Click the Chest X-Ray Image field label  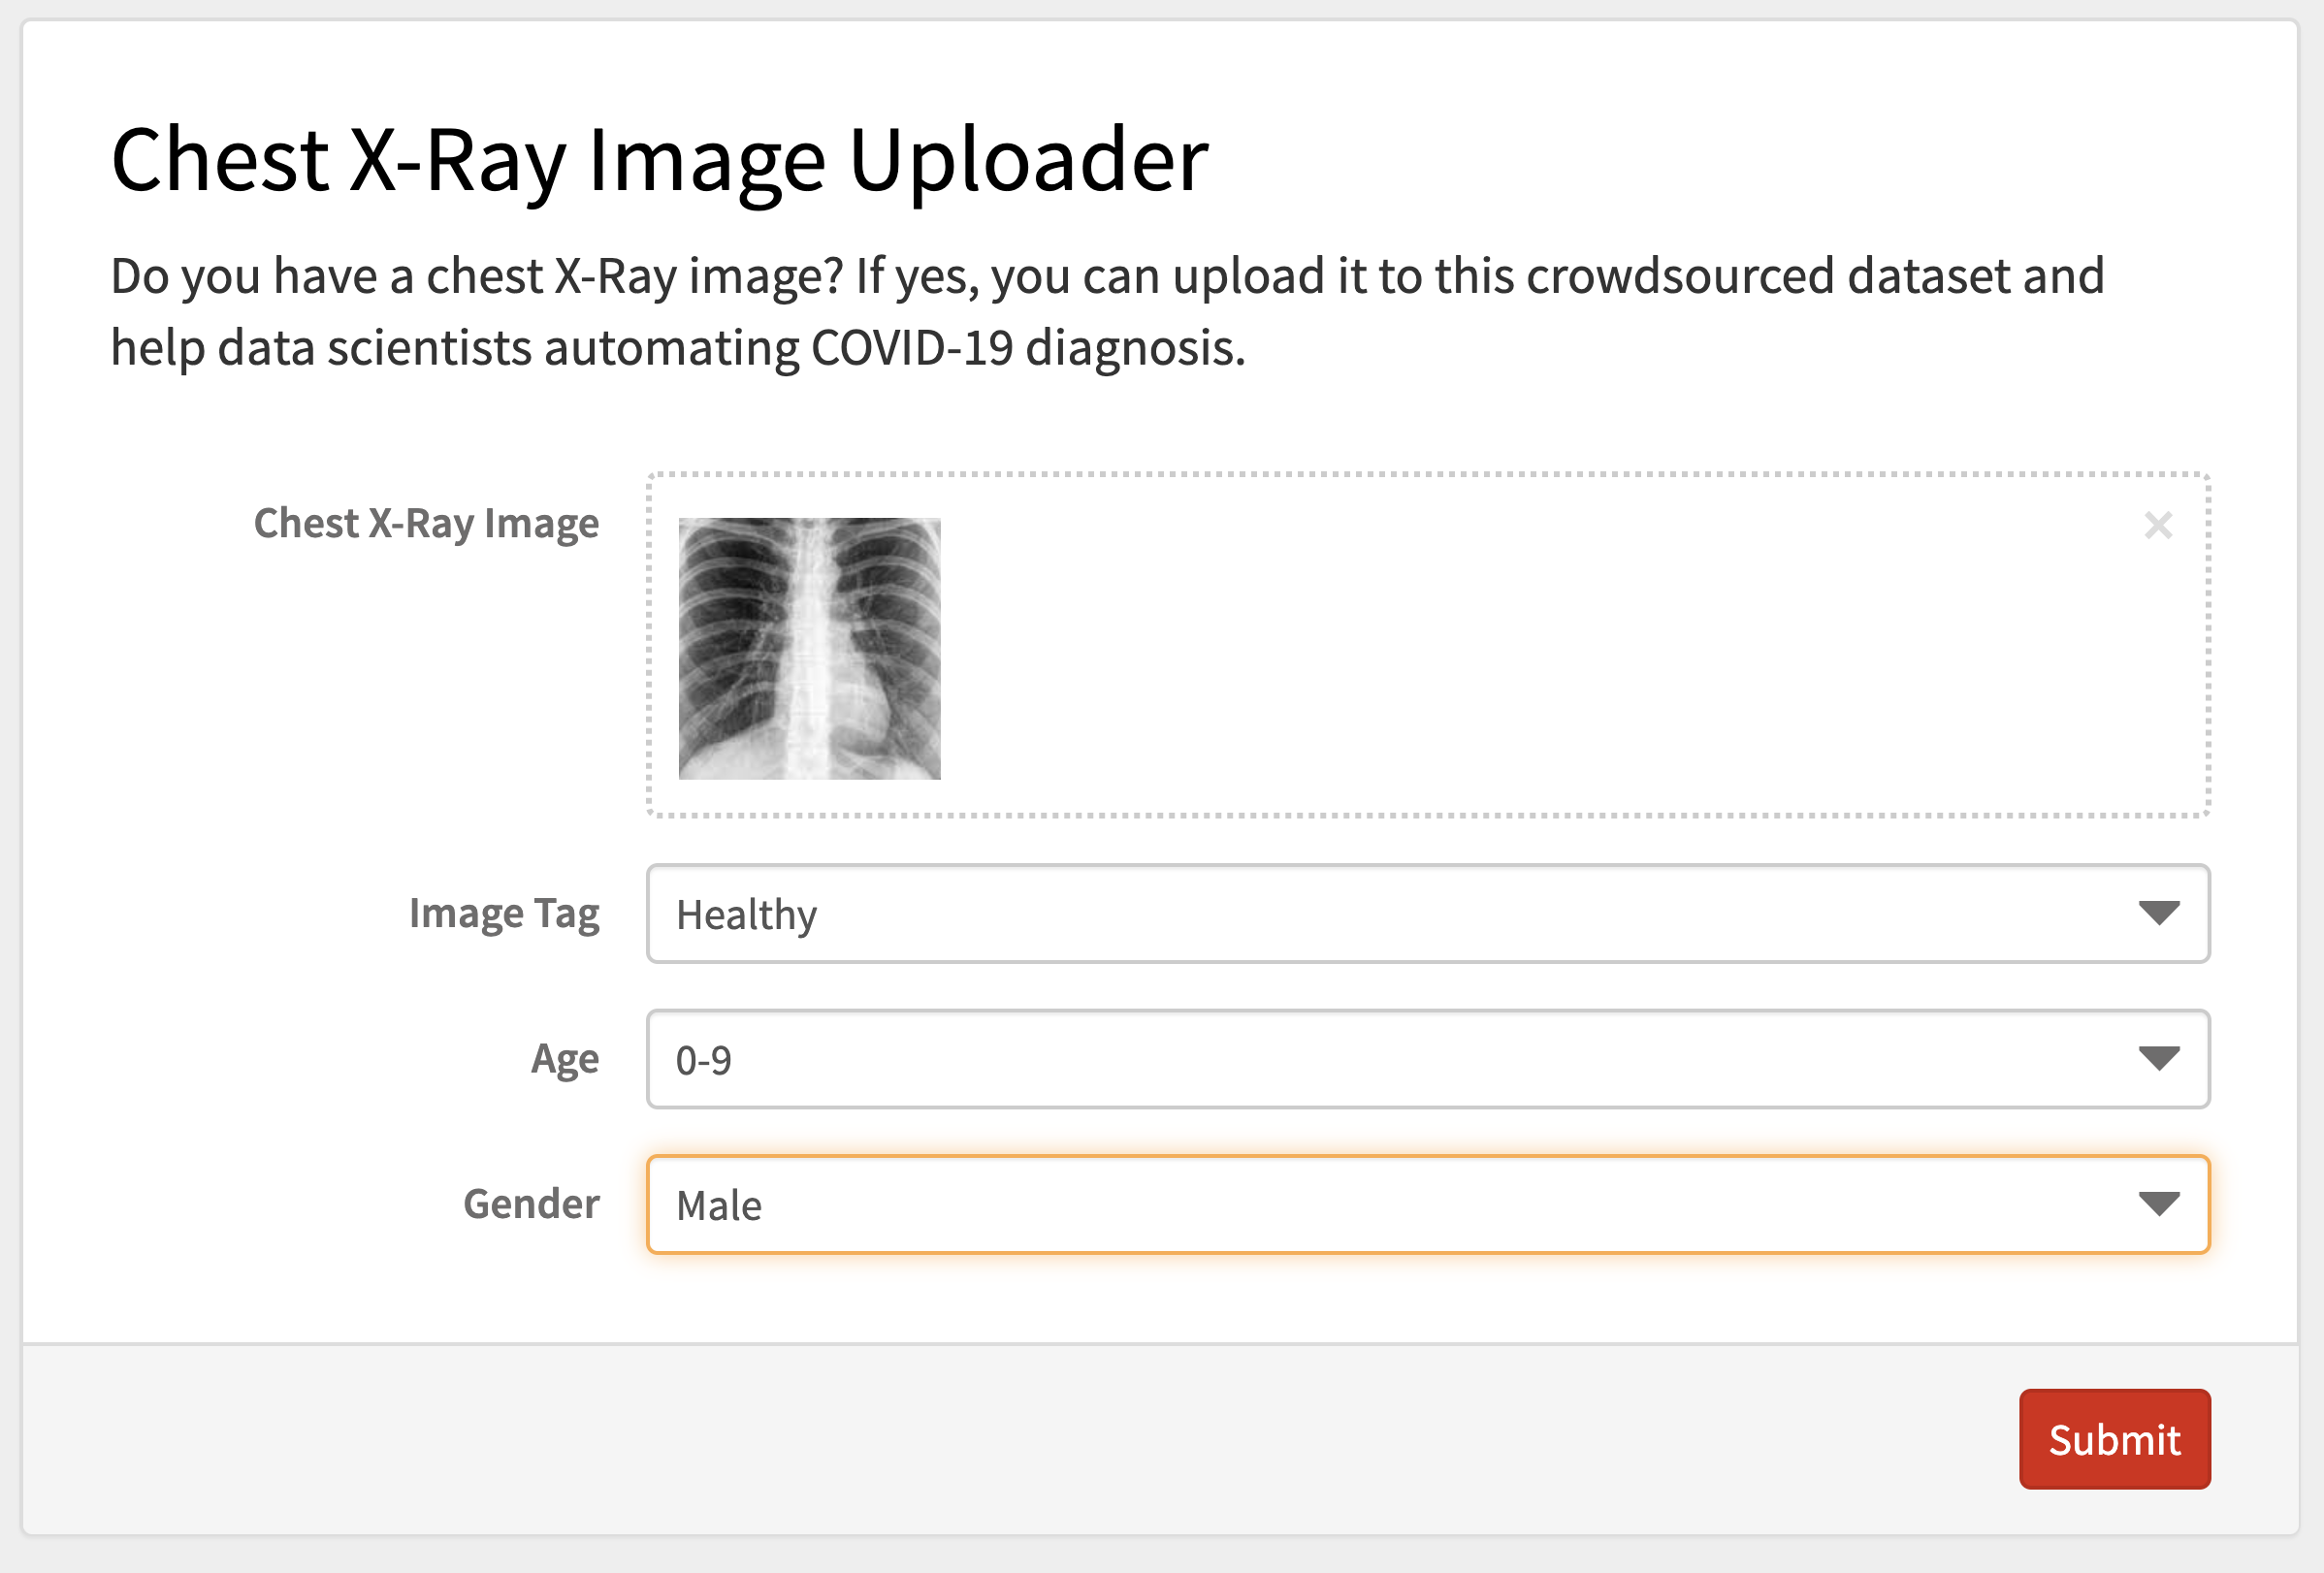pyautogui.click(x=426, y=523)
